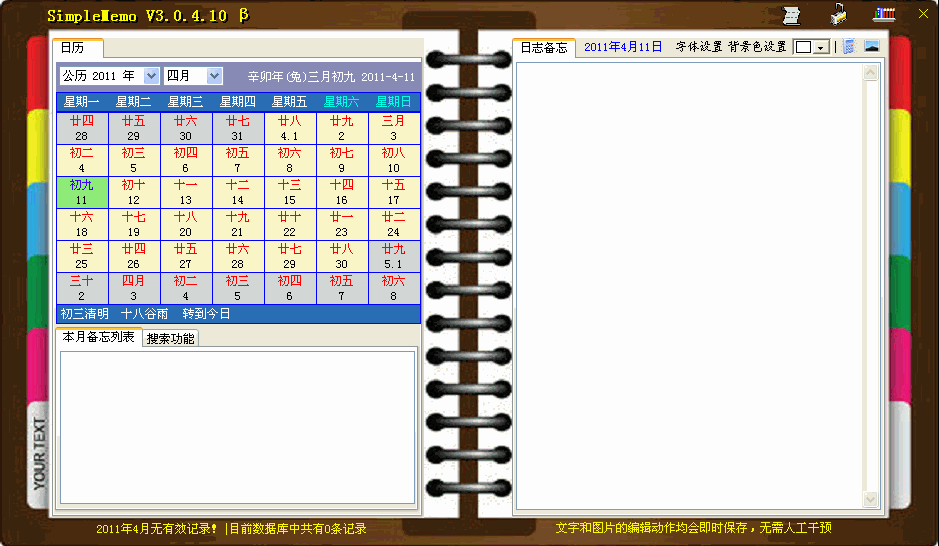Image resolution: width=939 pixels, height=546 pixels.
Task: Click the 星期日 column header
Action: [393, 102]
